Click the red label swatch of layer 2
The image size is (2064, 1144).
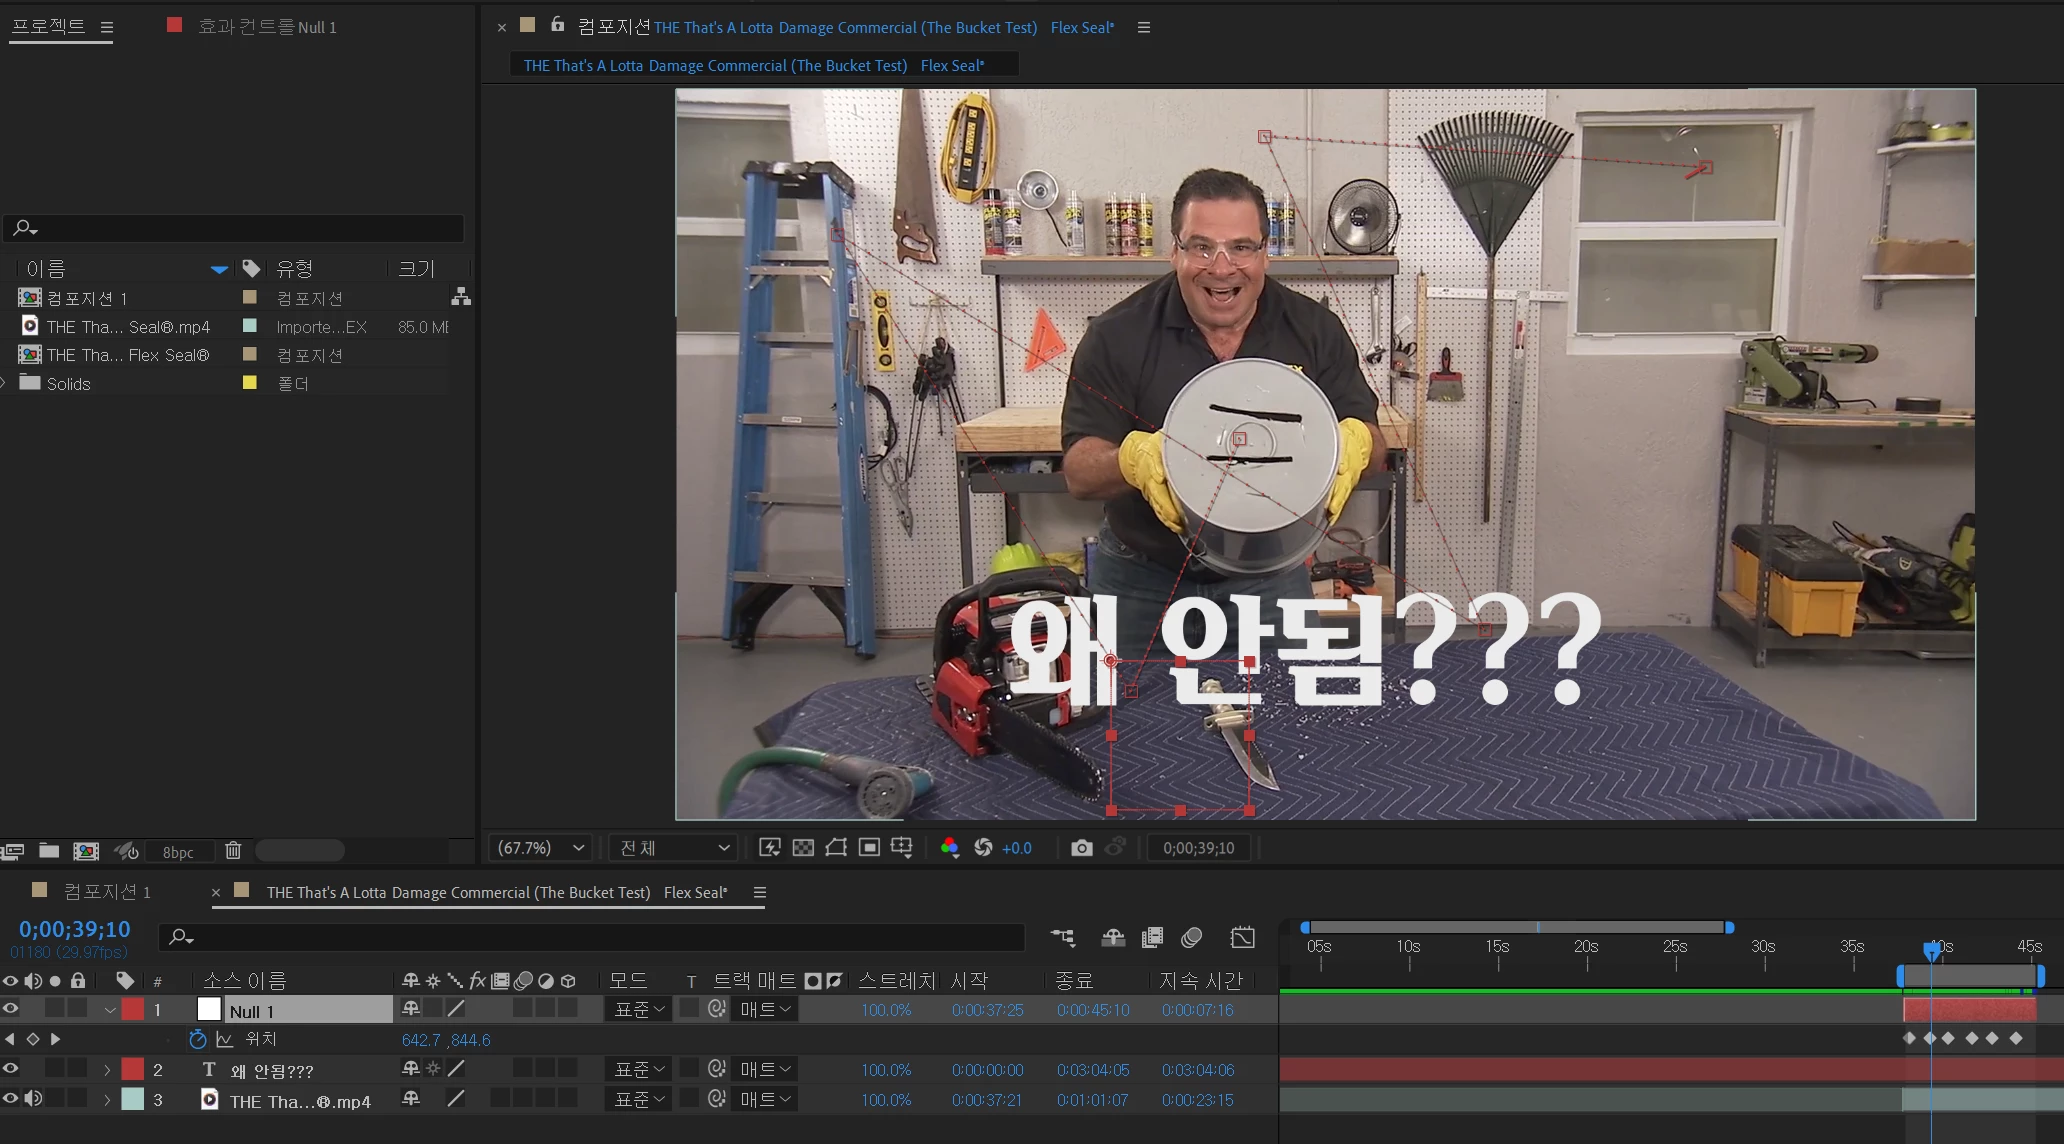(133, 1069)
